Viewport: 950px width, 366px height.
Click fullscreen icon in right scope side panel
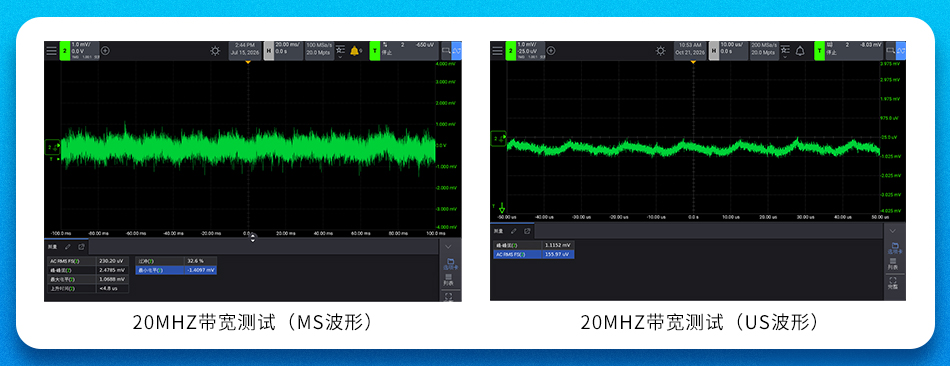pos(892,283)
